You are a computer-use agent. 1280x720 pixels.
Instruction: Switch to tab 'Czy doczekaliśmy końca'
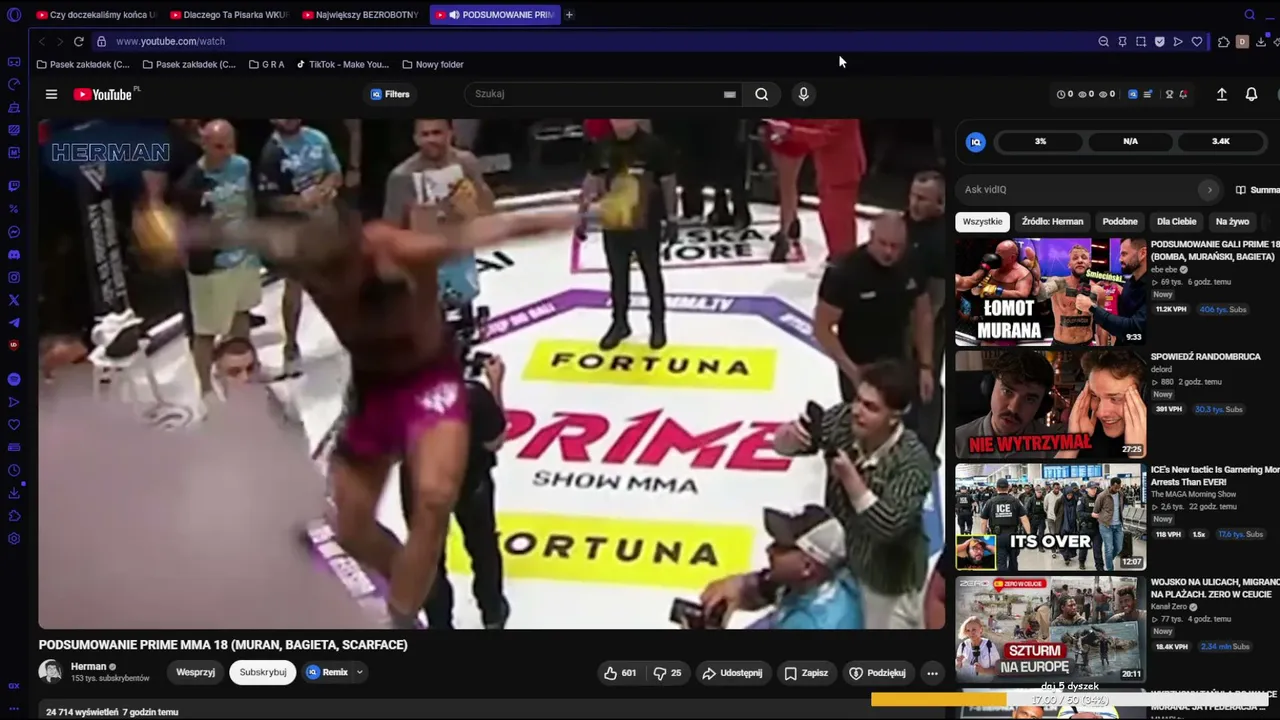(96, 15)
